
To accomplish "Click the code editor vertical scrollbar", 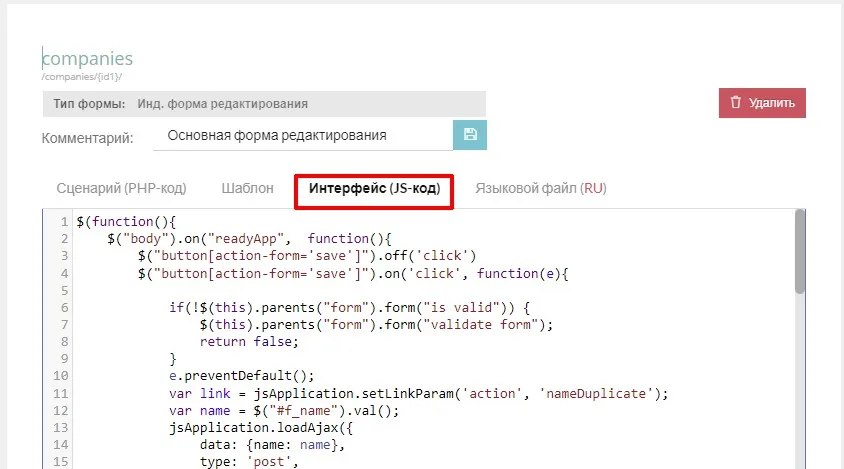I will pos(800,250).
